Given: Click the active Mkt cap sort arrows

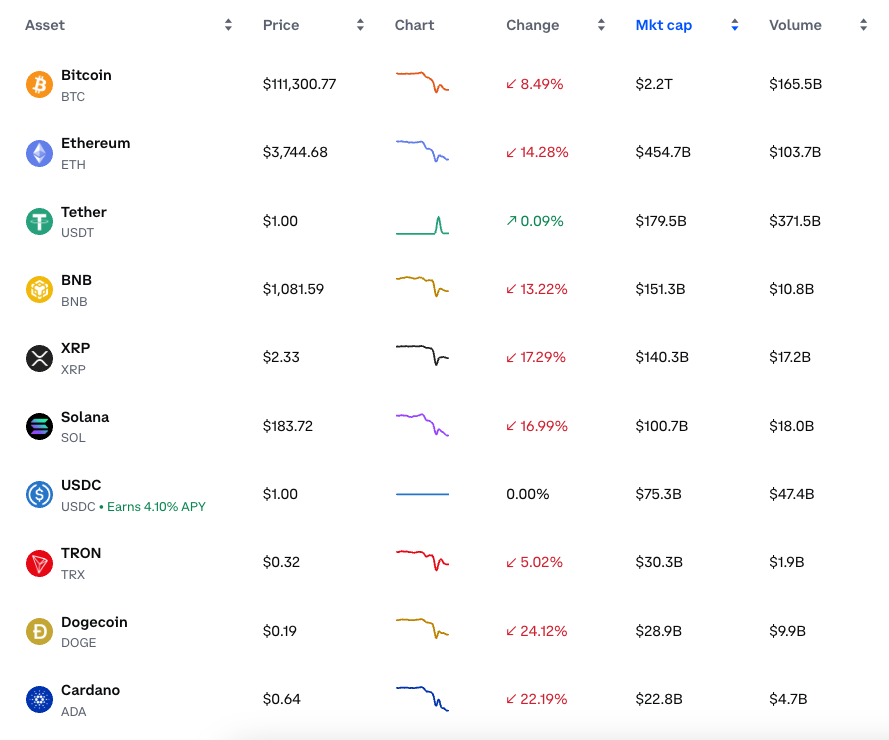Looking at the screenshot, I should [x=735, y=25].
